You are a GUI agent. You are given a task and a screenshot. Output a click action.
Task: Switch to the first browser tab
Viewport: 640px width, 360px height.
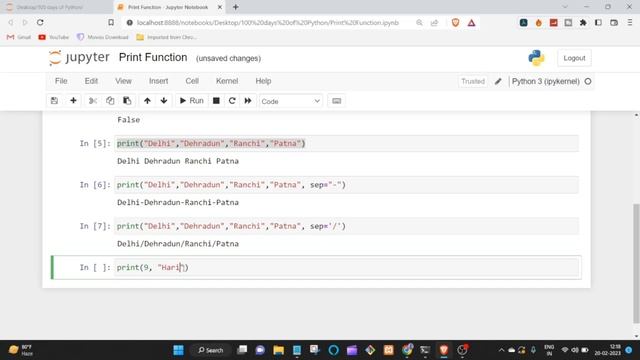pyautogui.click(x=56, y=7)
